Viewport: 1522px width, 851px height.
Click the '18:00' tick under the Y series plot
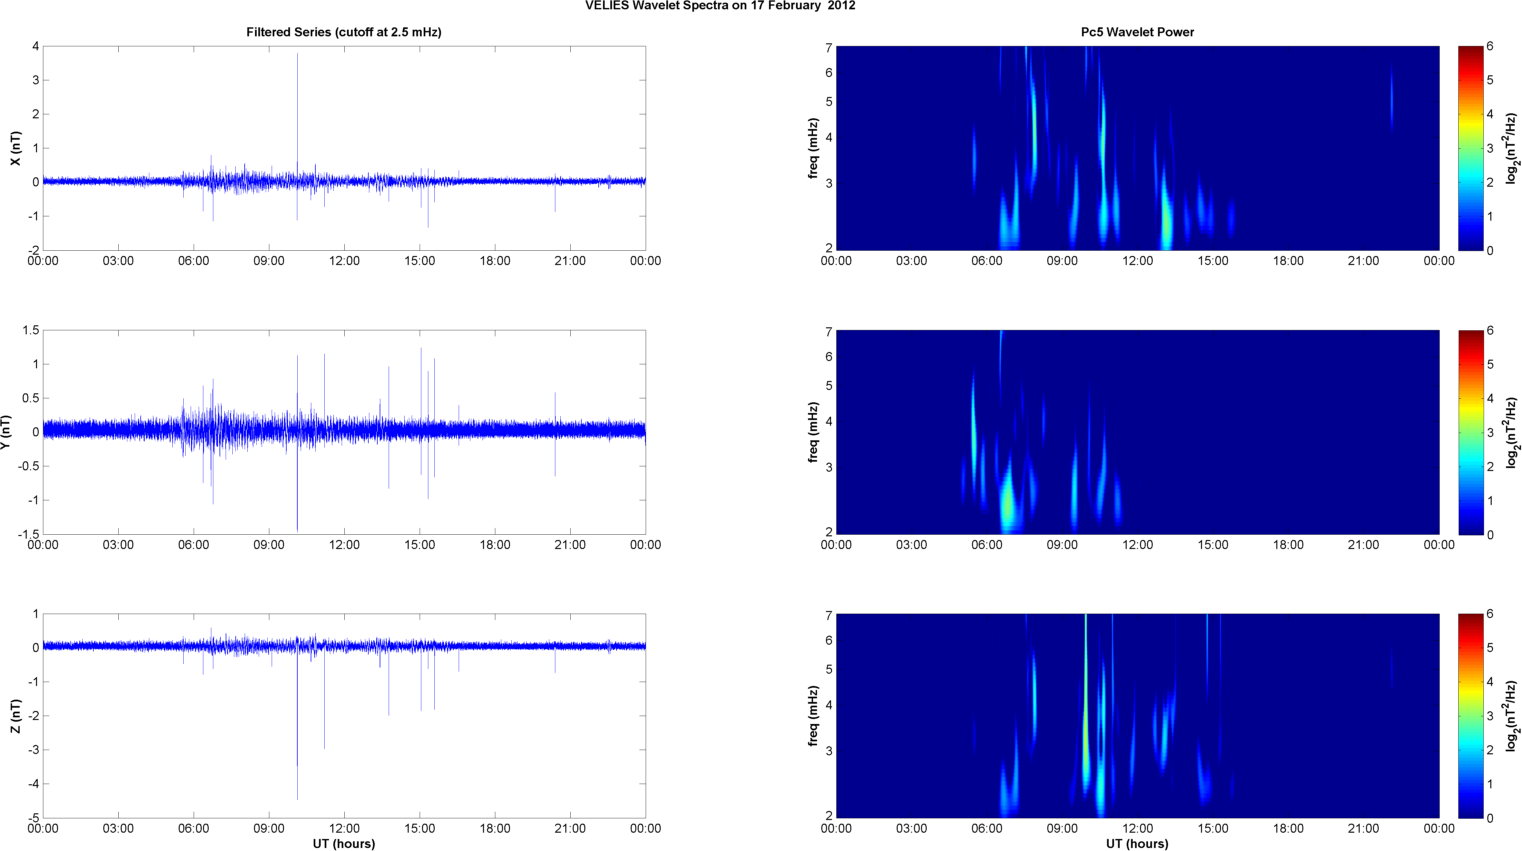(x=495, y=545)
